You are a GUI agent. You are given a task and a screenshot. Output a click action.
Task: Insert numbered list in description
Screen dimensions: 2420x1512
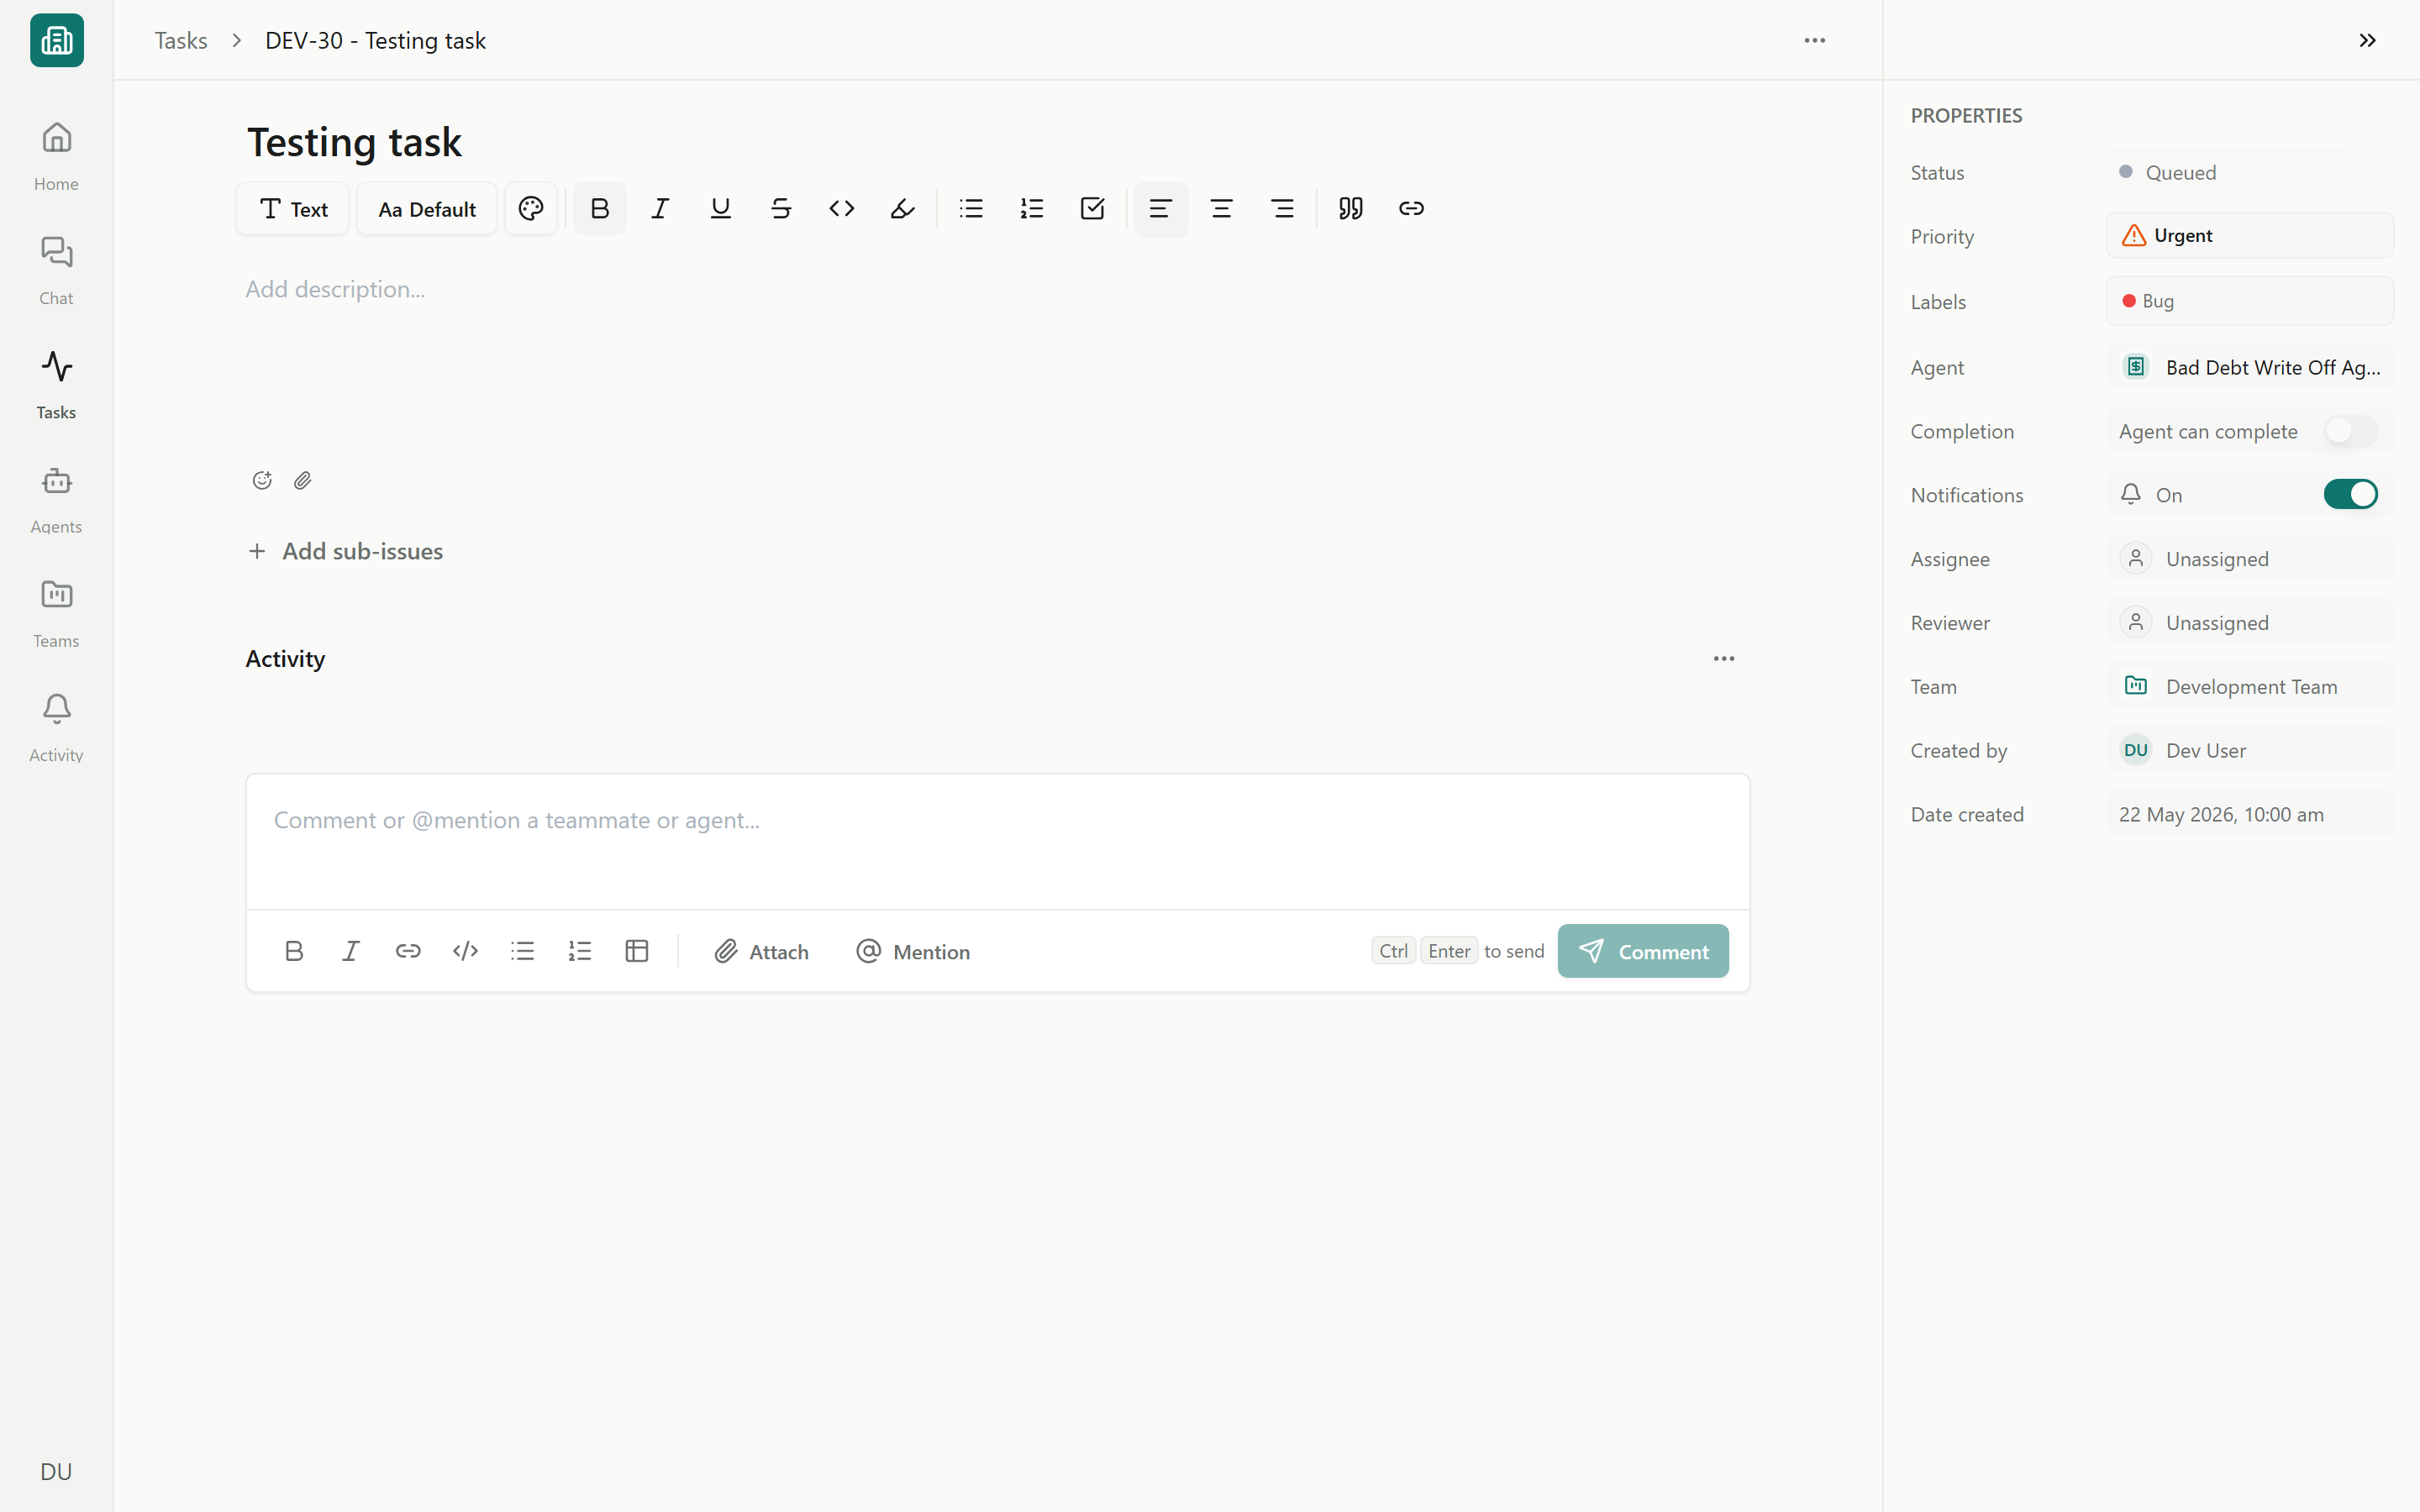tap(1032, 208)
